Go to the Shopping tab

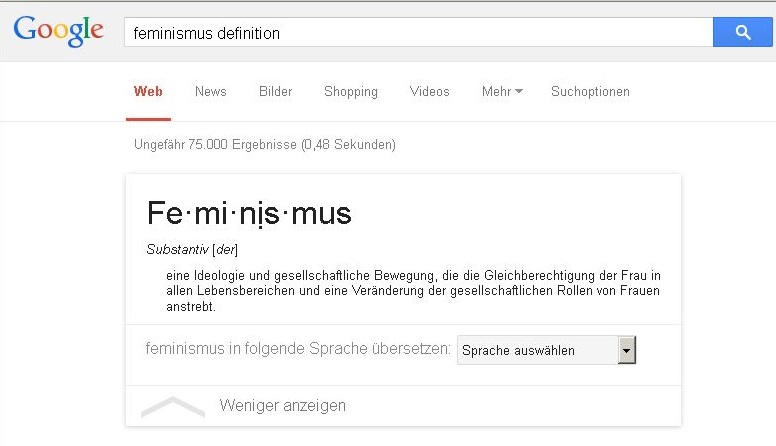click(x=351, y=92)
